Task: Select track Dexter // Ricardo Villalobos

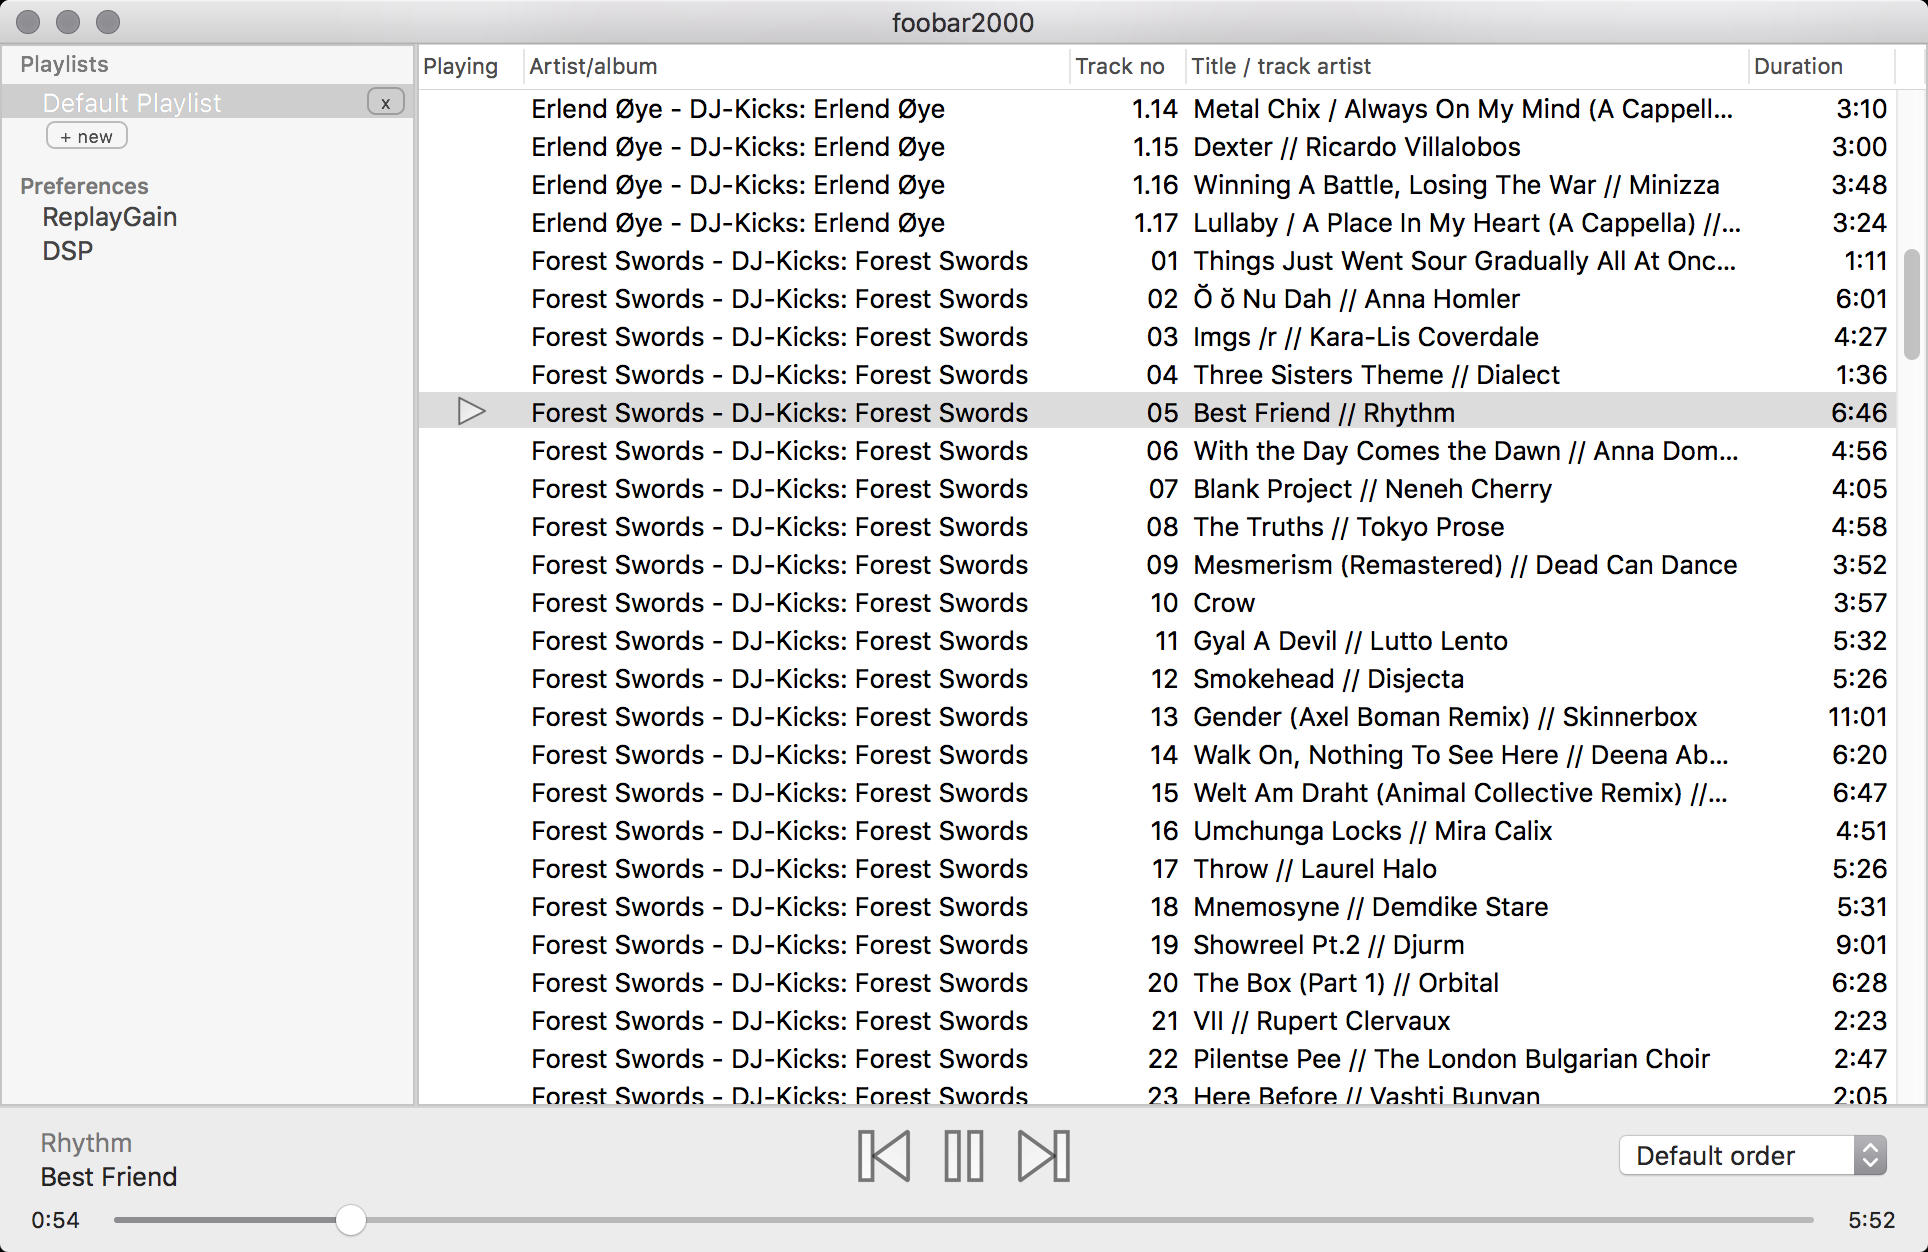Action: [x=1157, y=146]
